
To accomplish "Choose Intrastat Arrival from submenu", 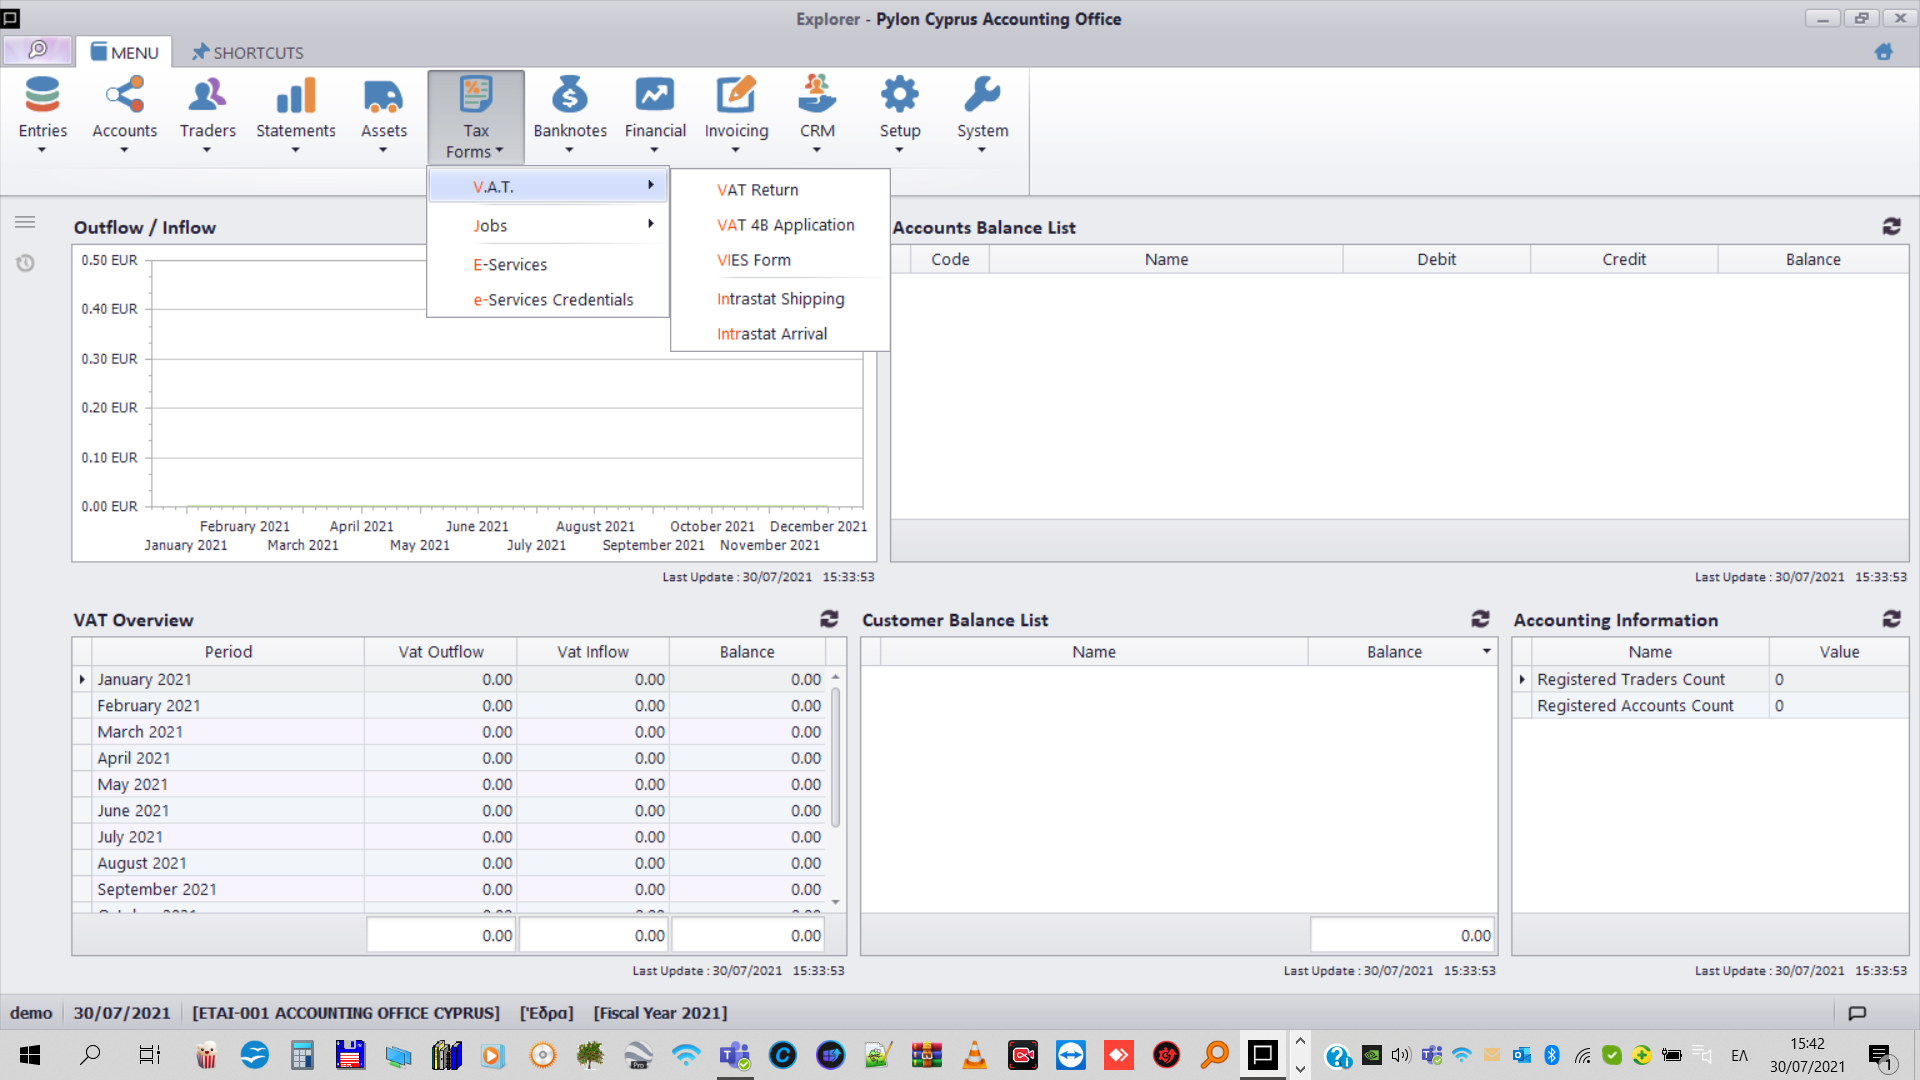I will click(771, 334).
